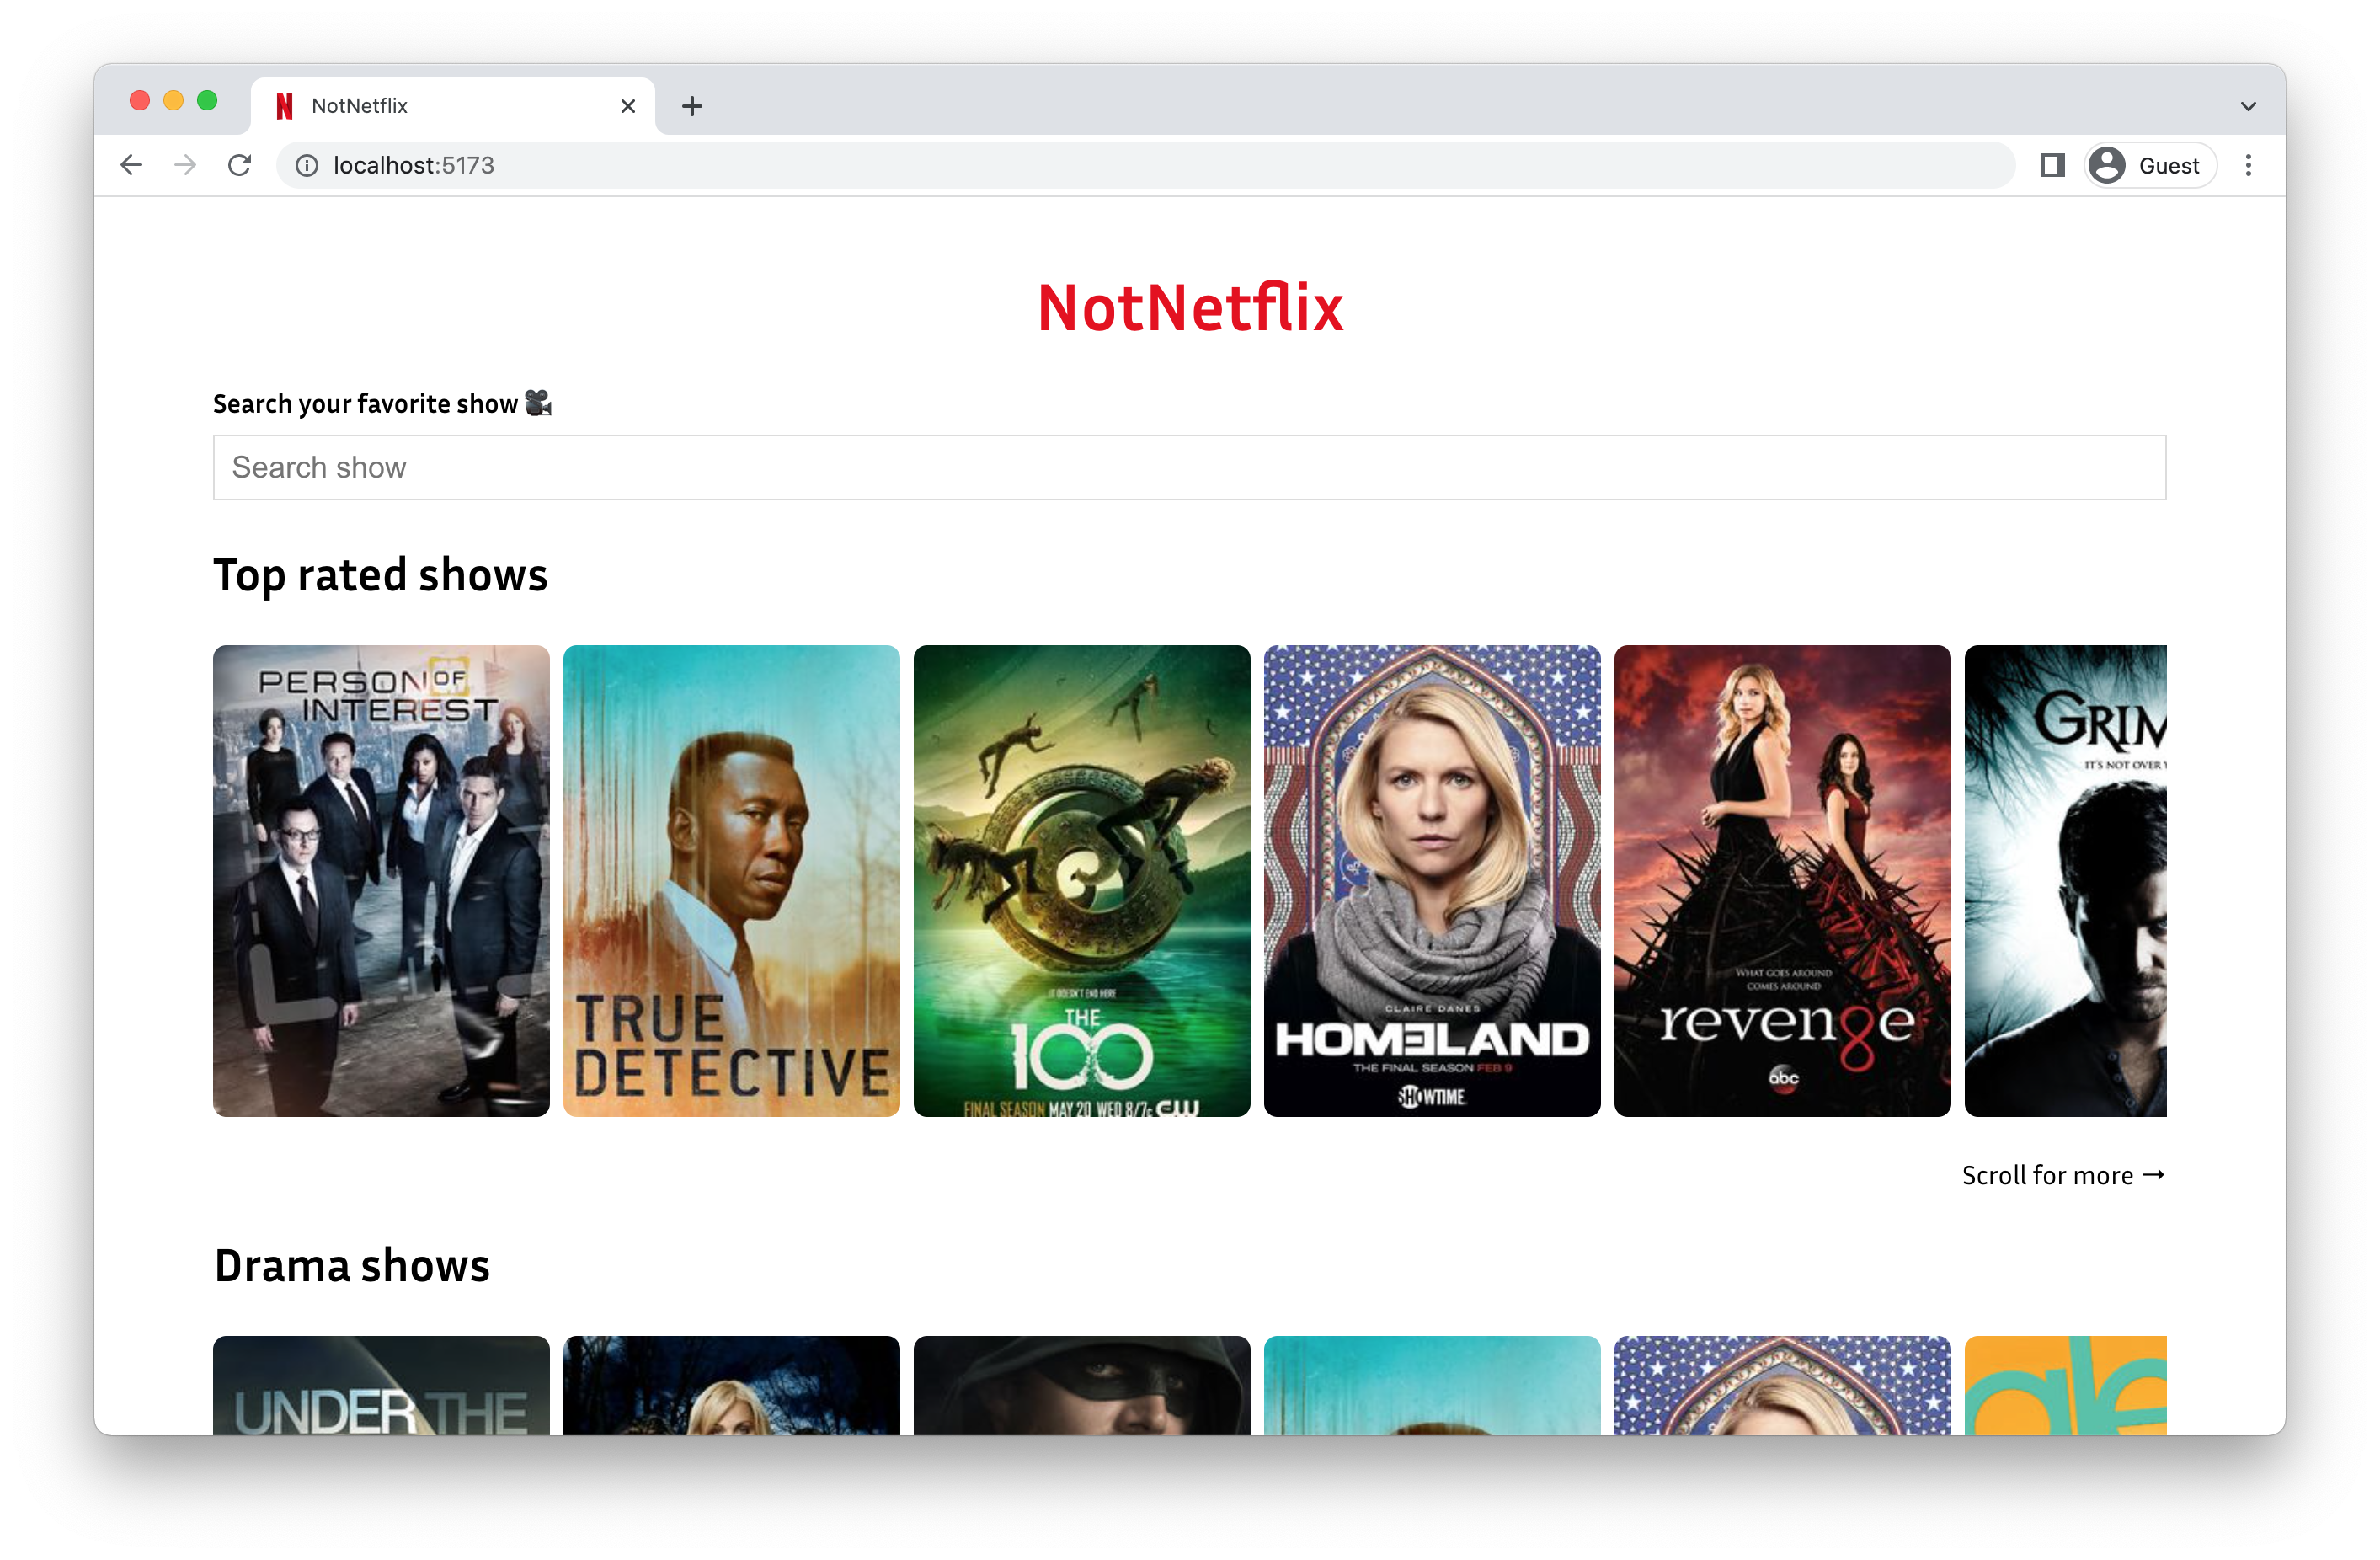The height and width of the screenshot is (1560, 2380).
Task: Open the True Detective poster
Action: (x=731, y=880)
